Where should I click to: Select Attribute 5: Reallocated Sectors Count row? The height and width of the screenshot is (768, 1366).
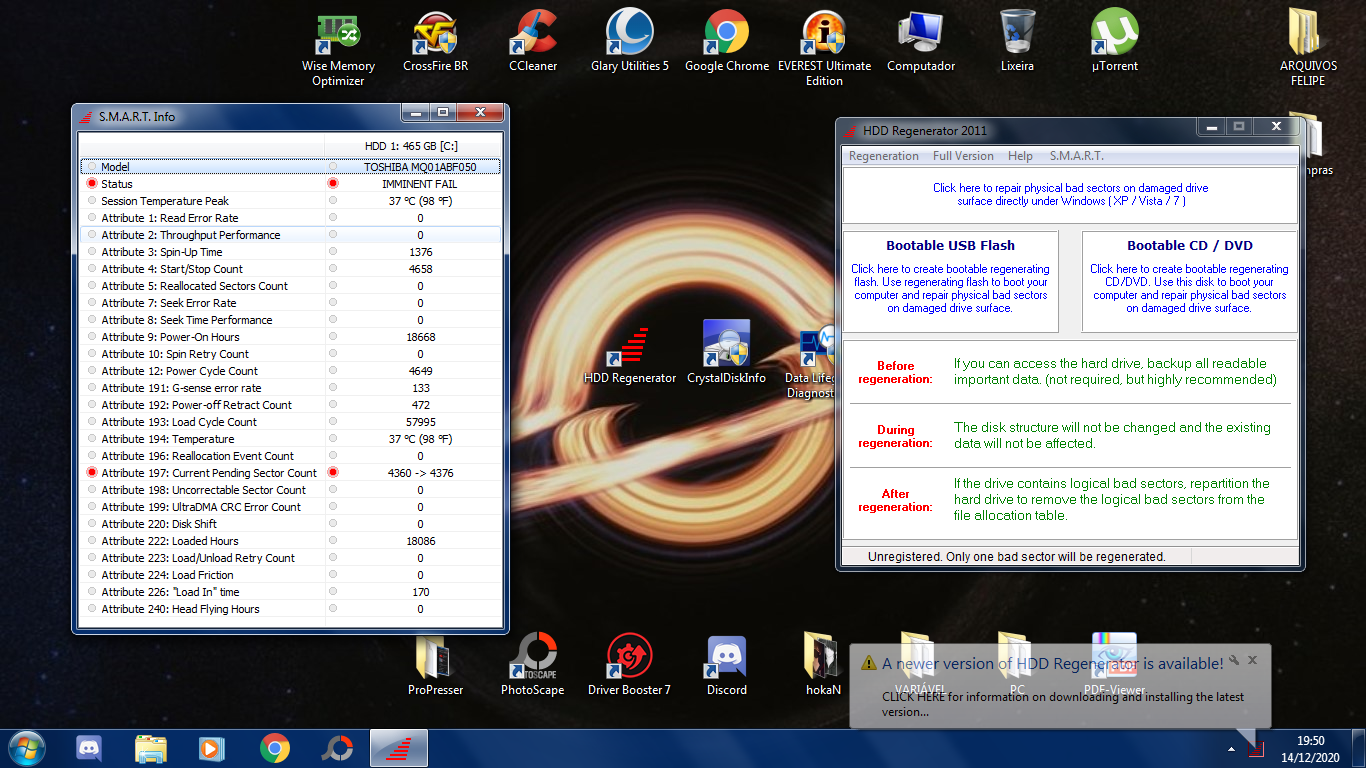click(x=290, y=286)
